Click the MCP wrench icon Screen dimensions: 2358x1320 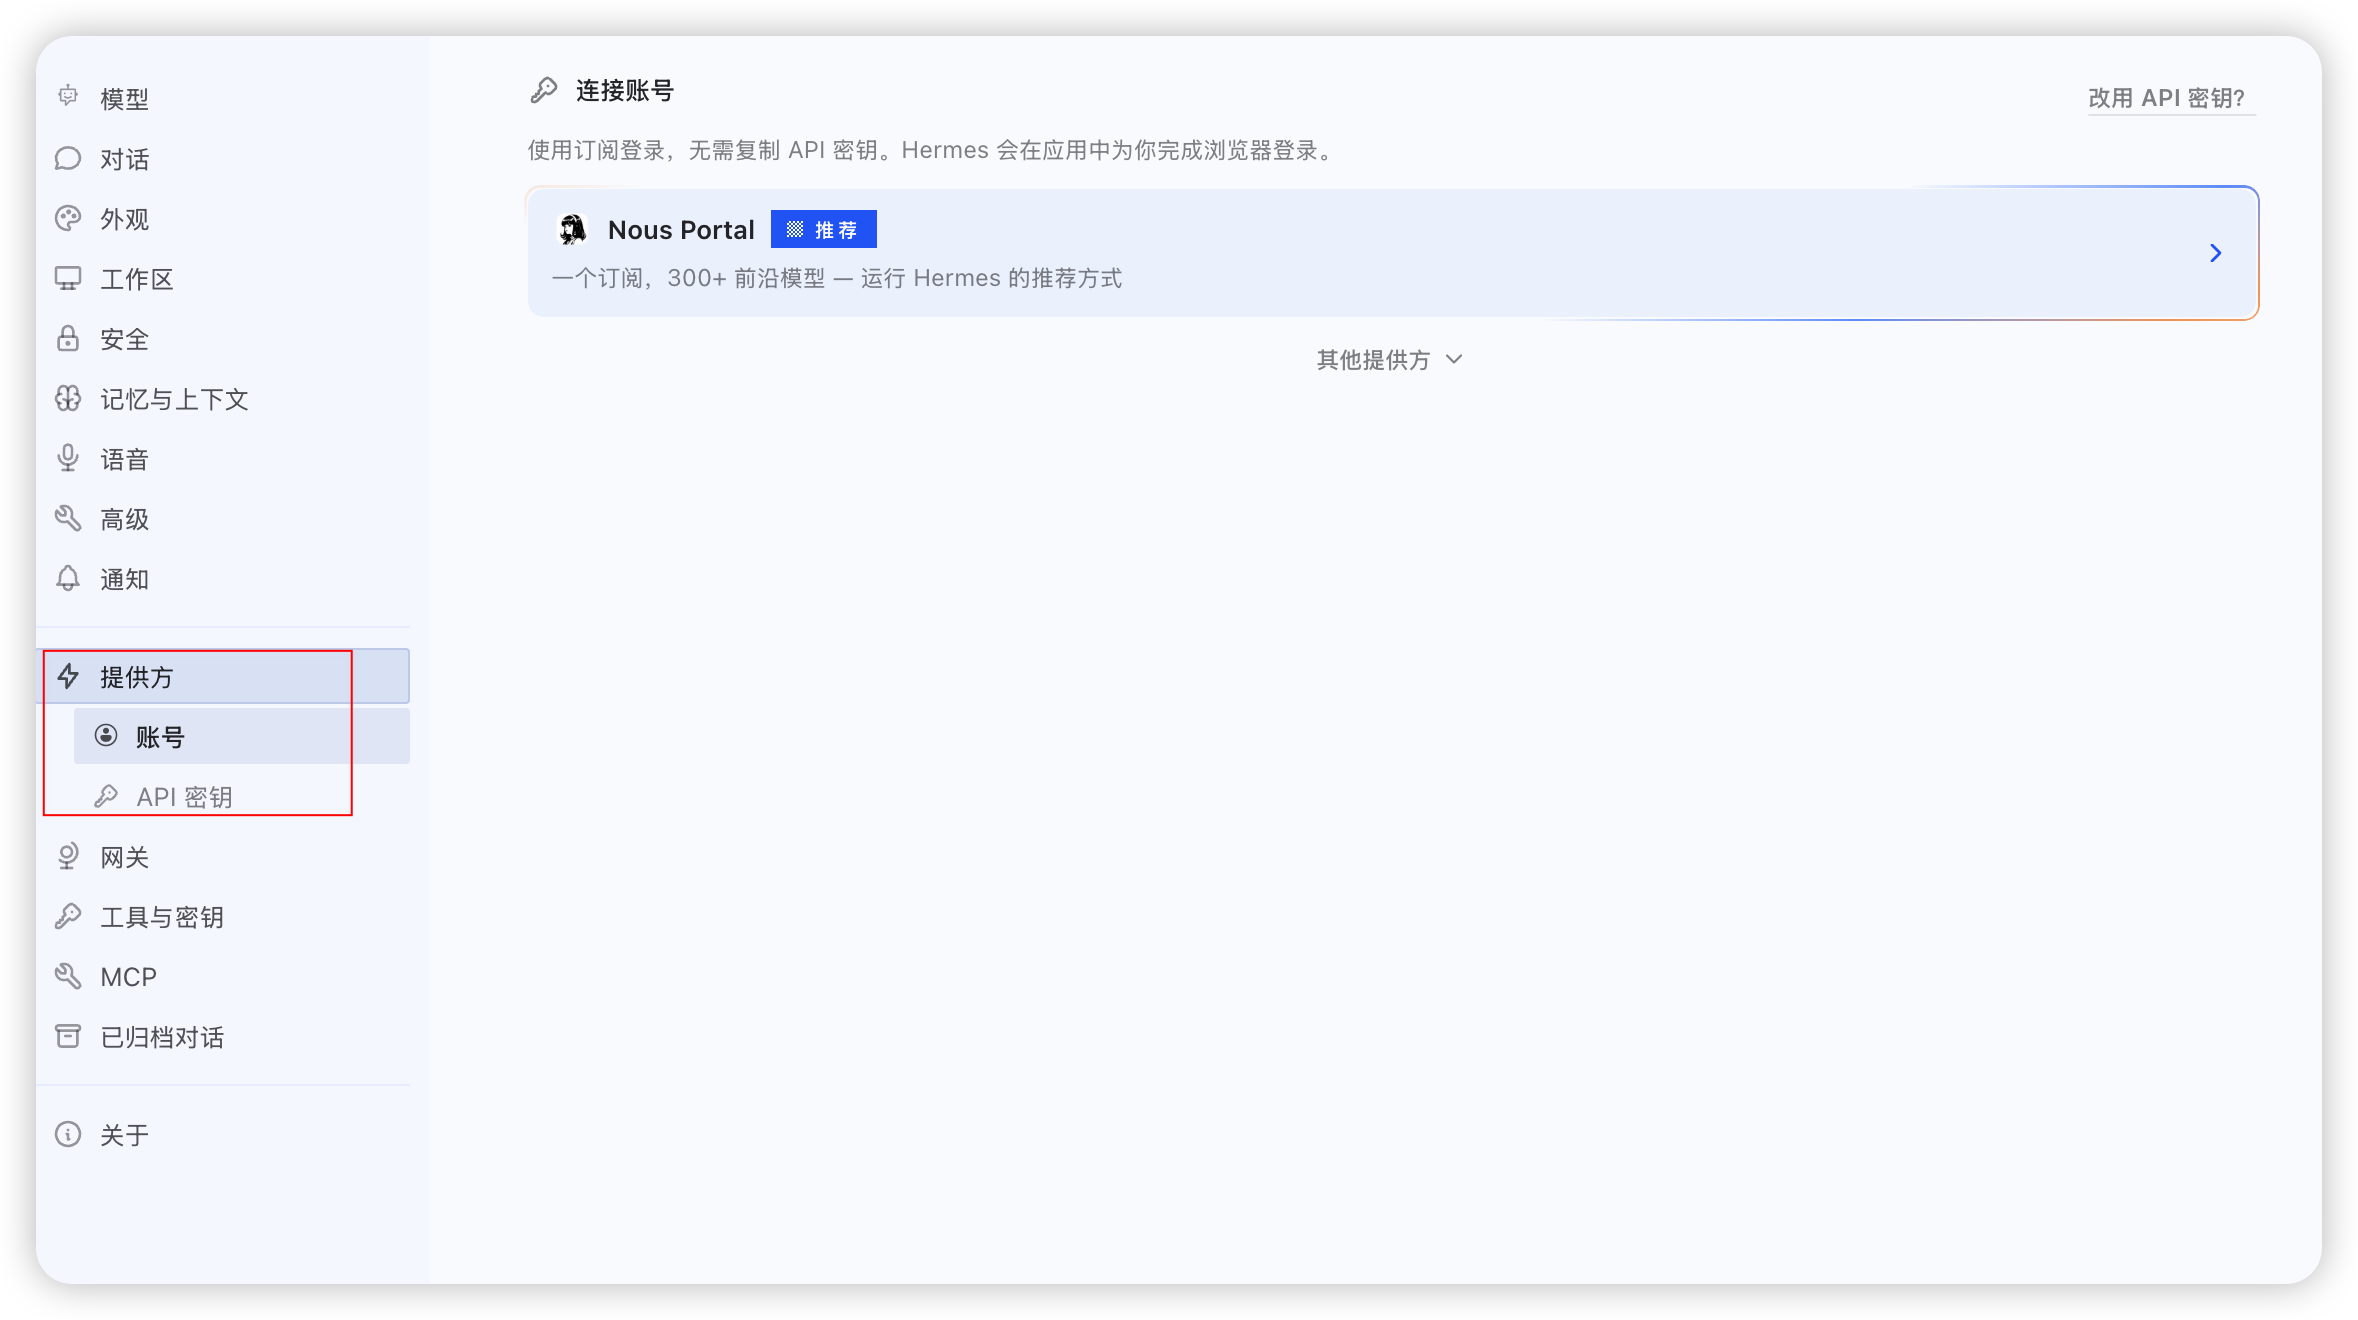click(x=68, y=976)
